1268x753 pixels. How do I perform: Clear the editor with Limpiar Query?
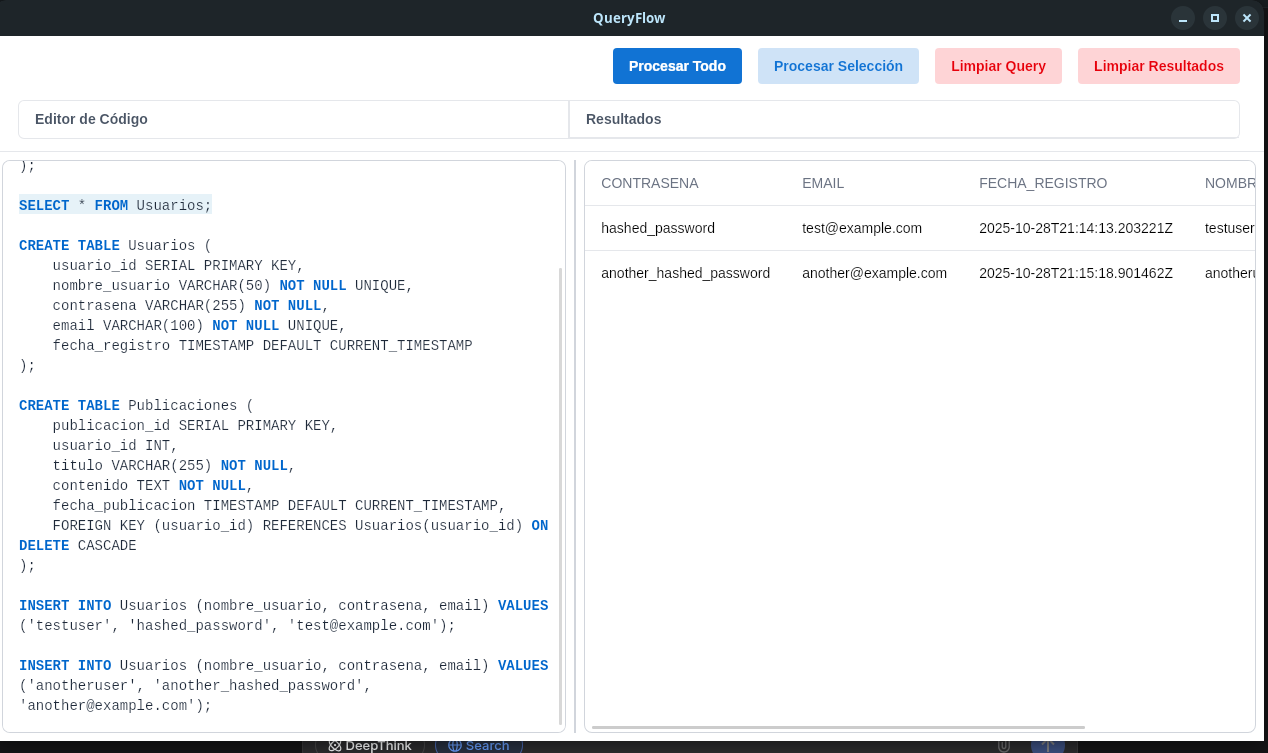pyautogui.click(x=998, y=66)
